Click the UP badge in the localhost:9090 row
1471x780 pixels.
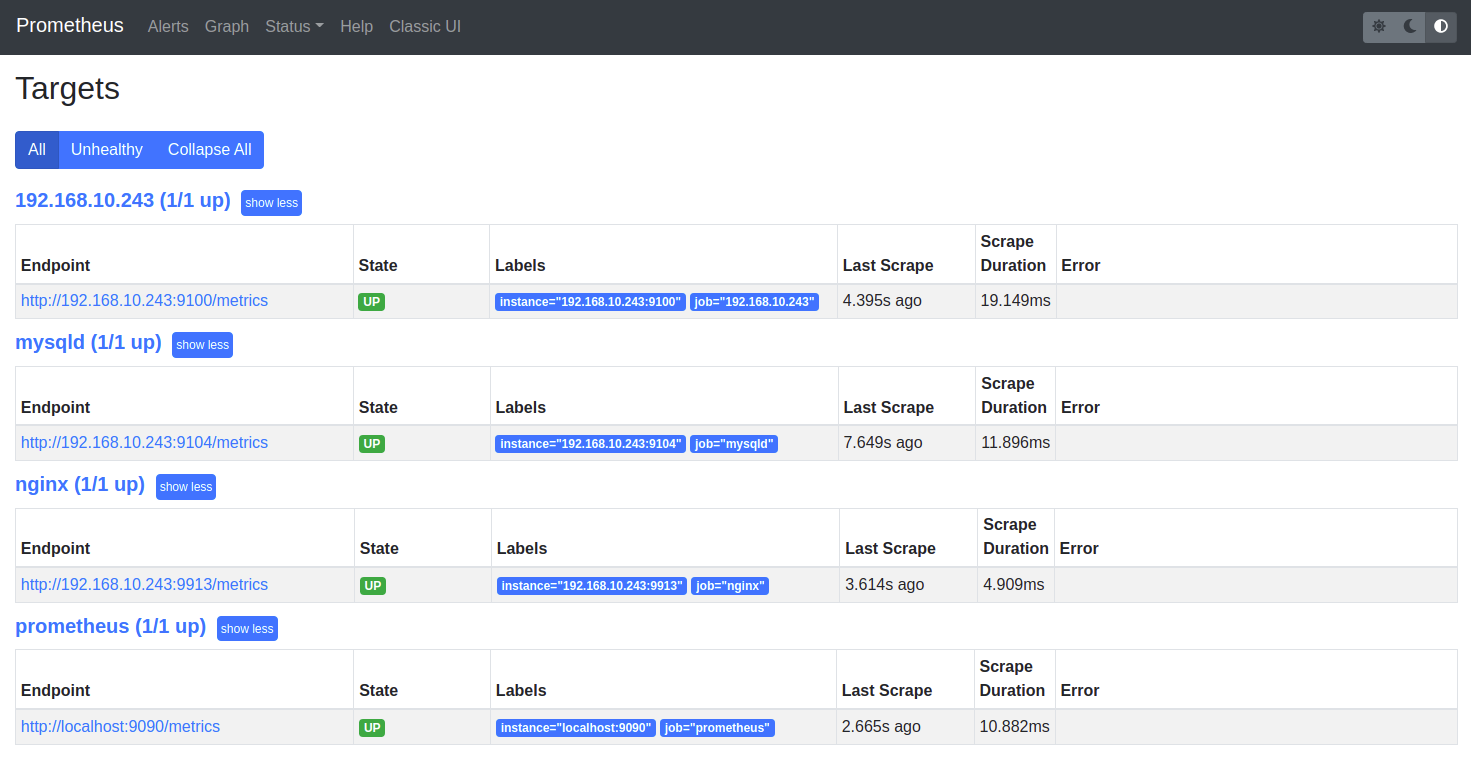372,728
